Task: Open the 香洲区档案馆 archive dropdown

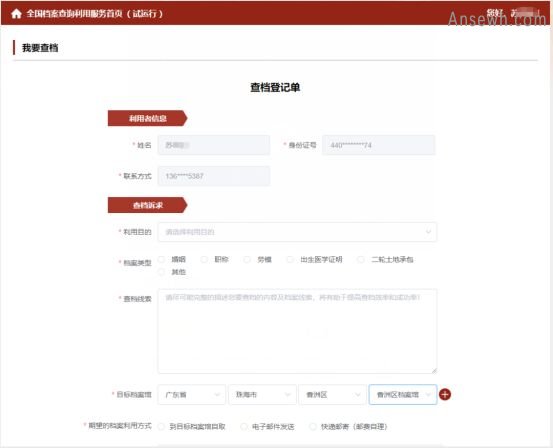Action: pyautogui.click(x=403, y=394)
